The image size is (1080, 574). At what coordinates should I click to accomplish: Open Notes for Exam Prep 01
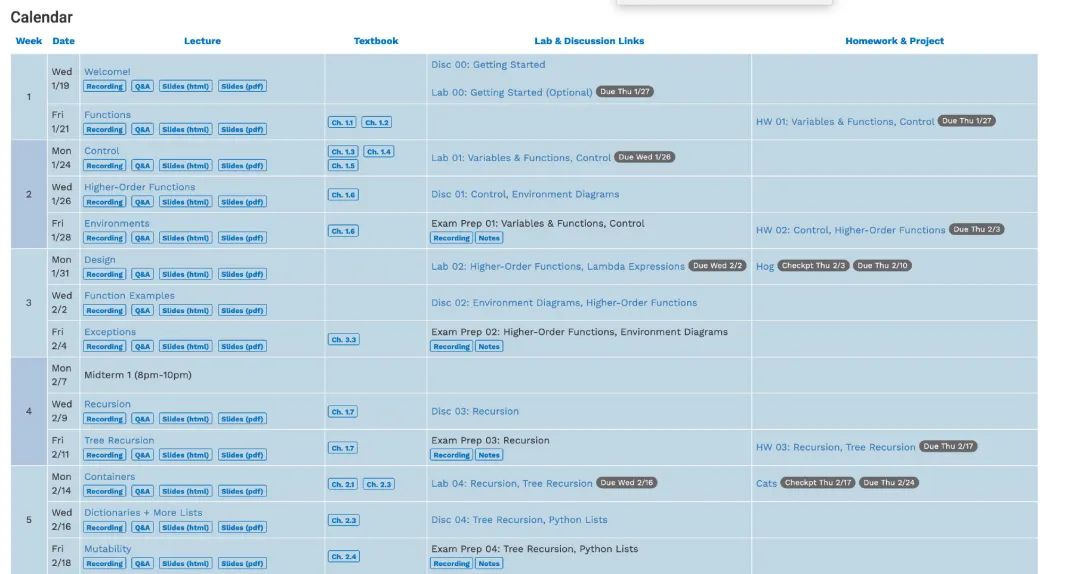(x=489, y=238)
